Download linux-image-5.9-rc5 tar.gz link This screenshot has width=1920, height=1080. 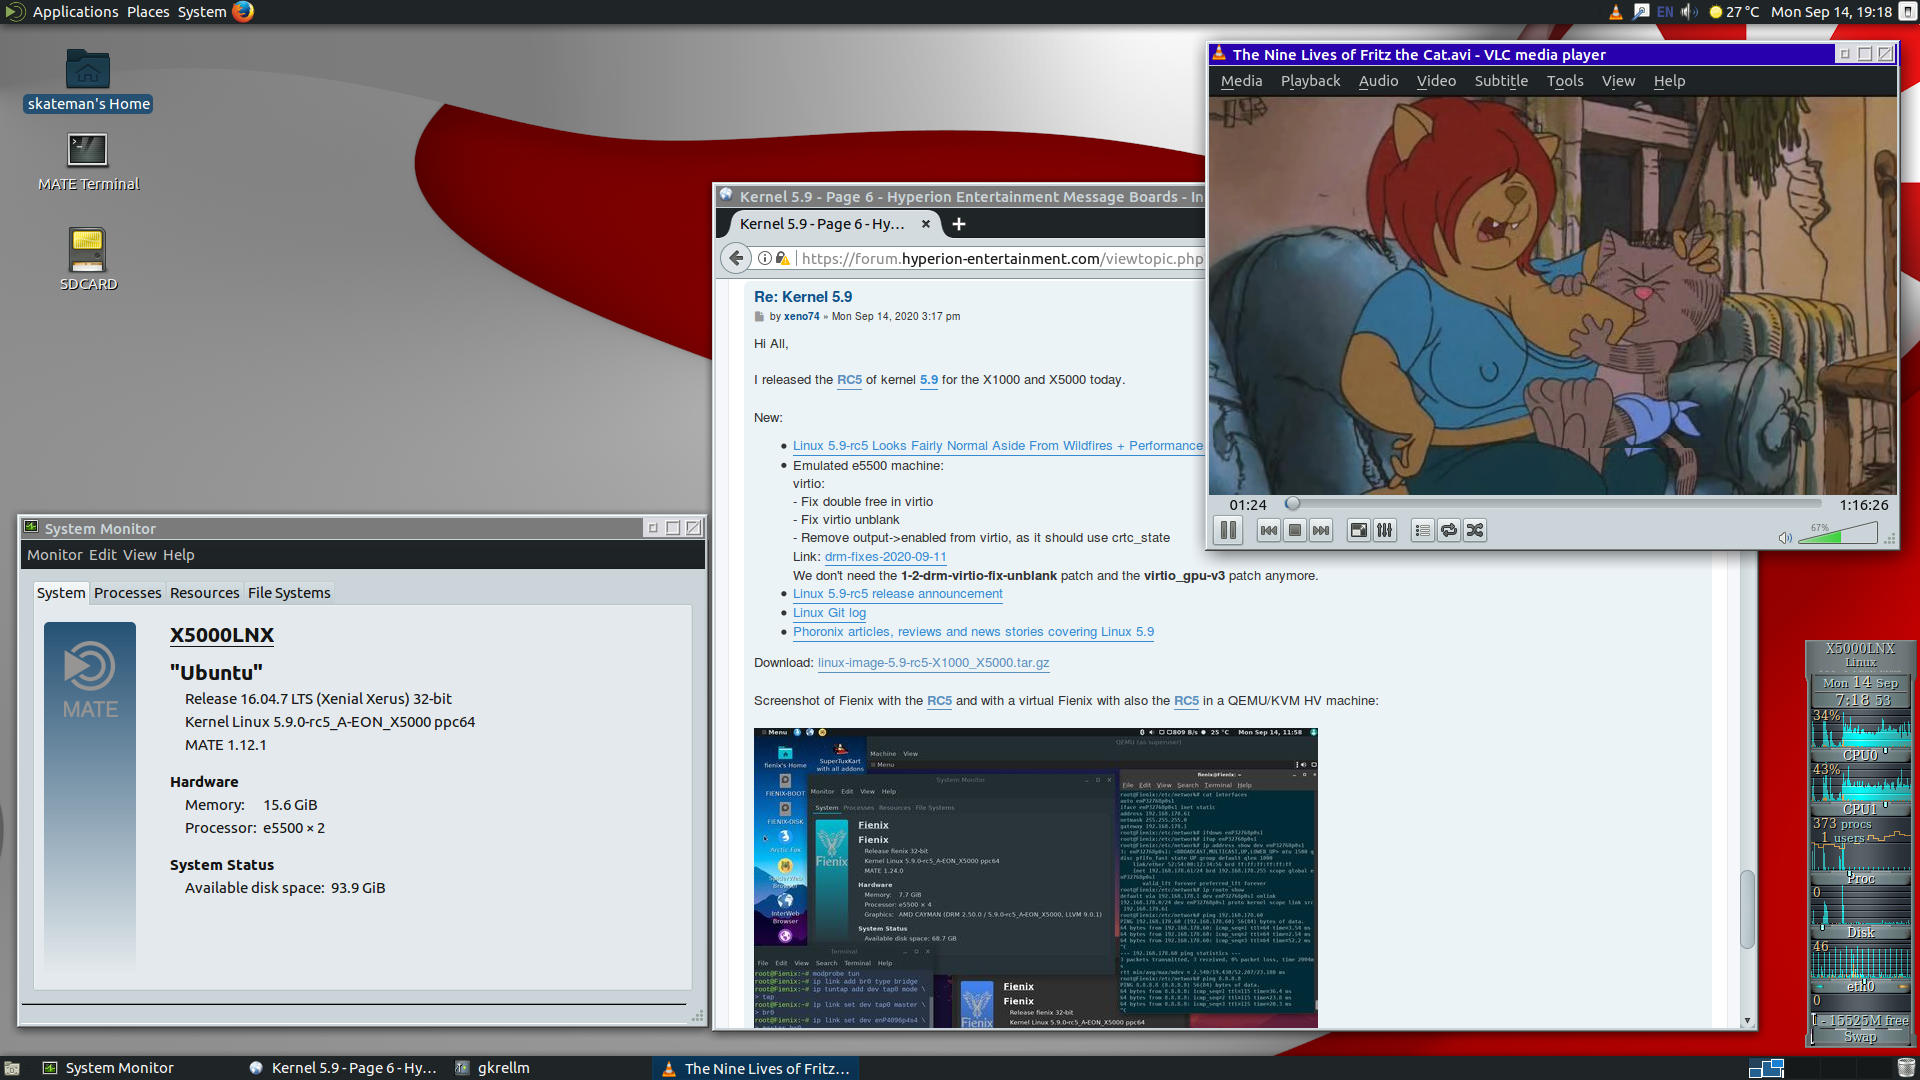[x=933, y=663]
